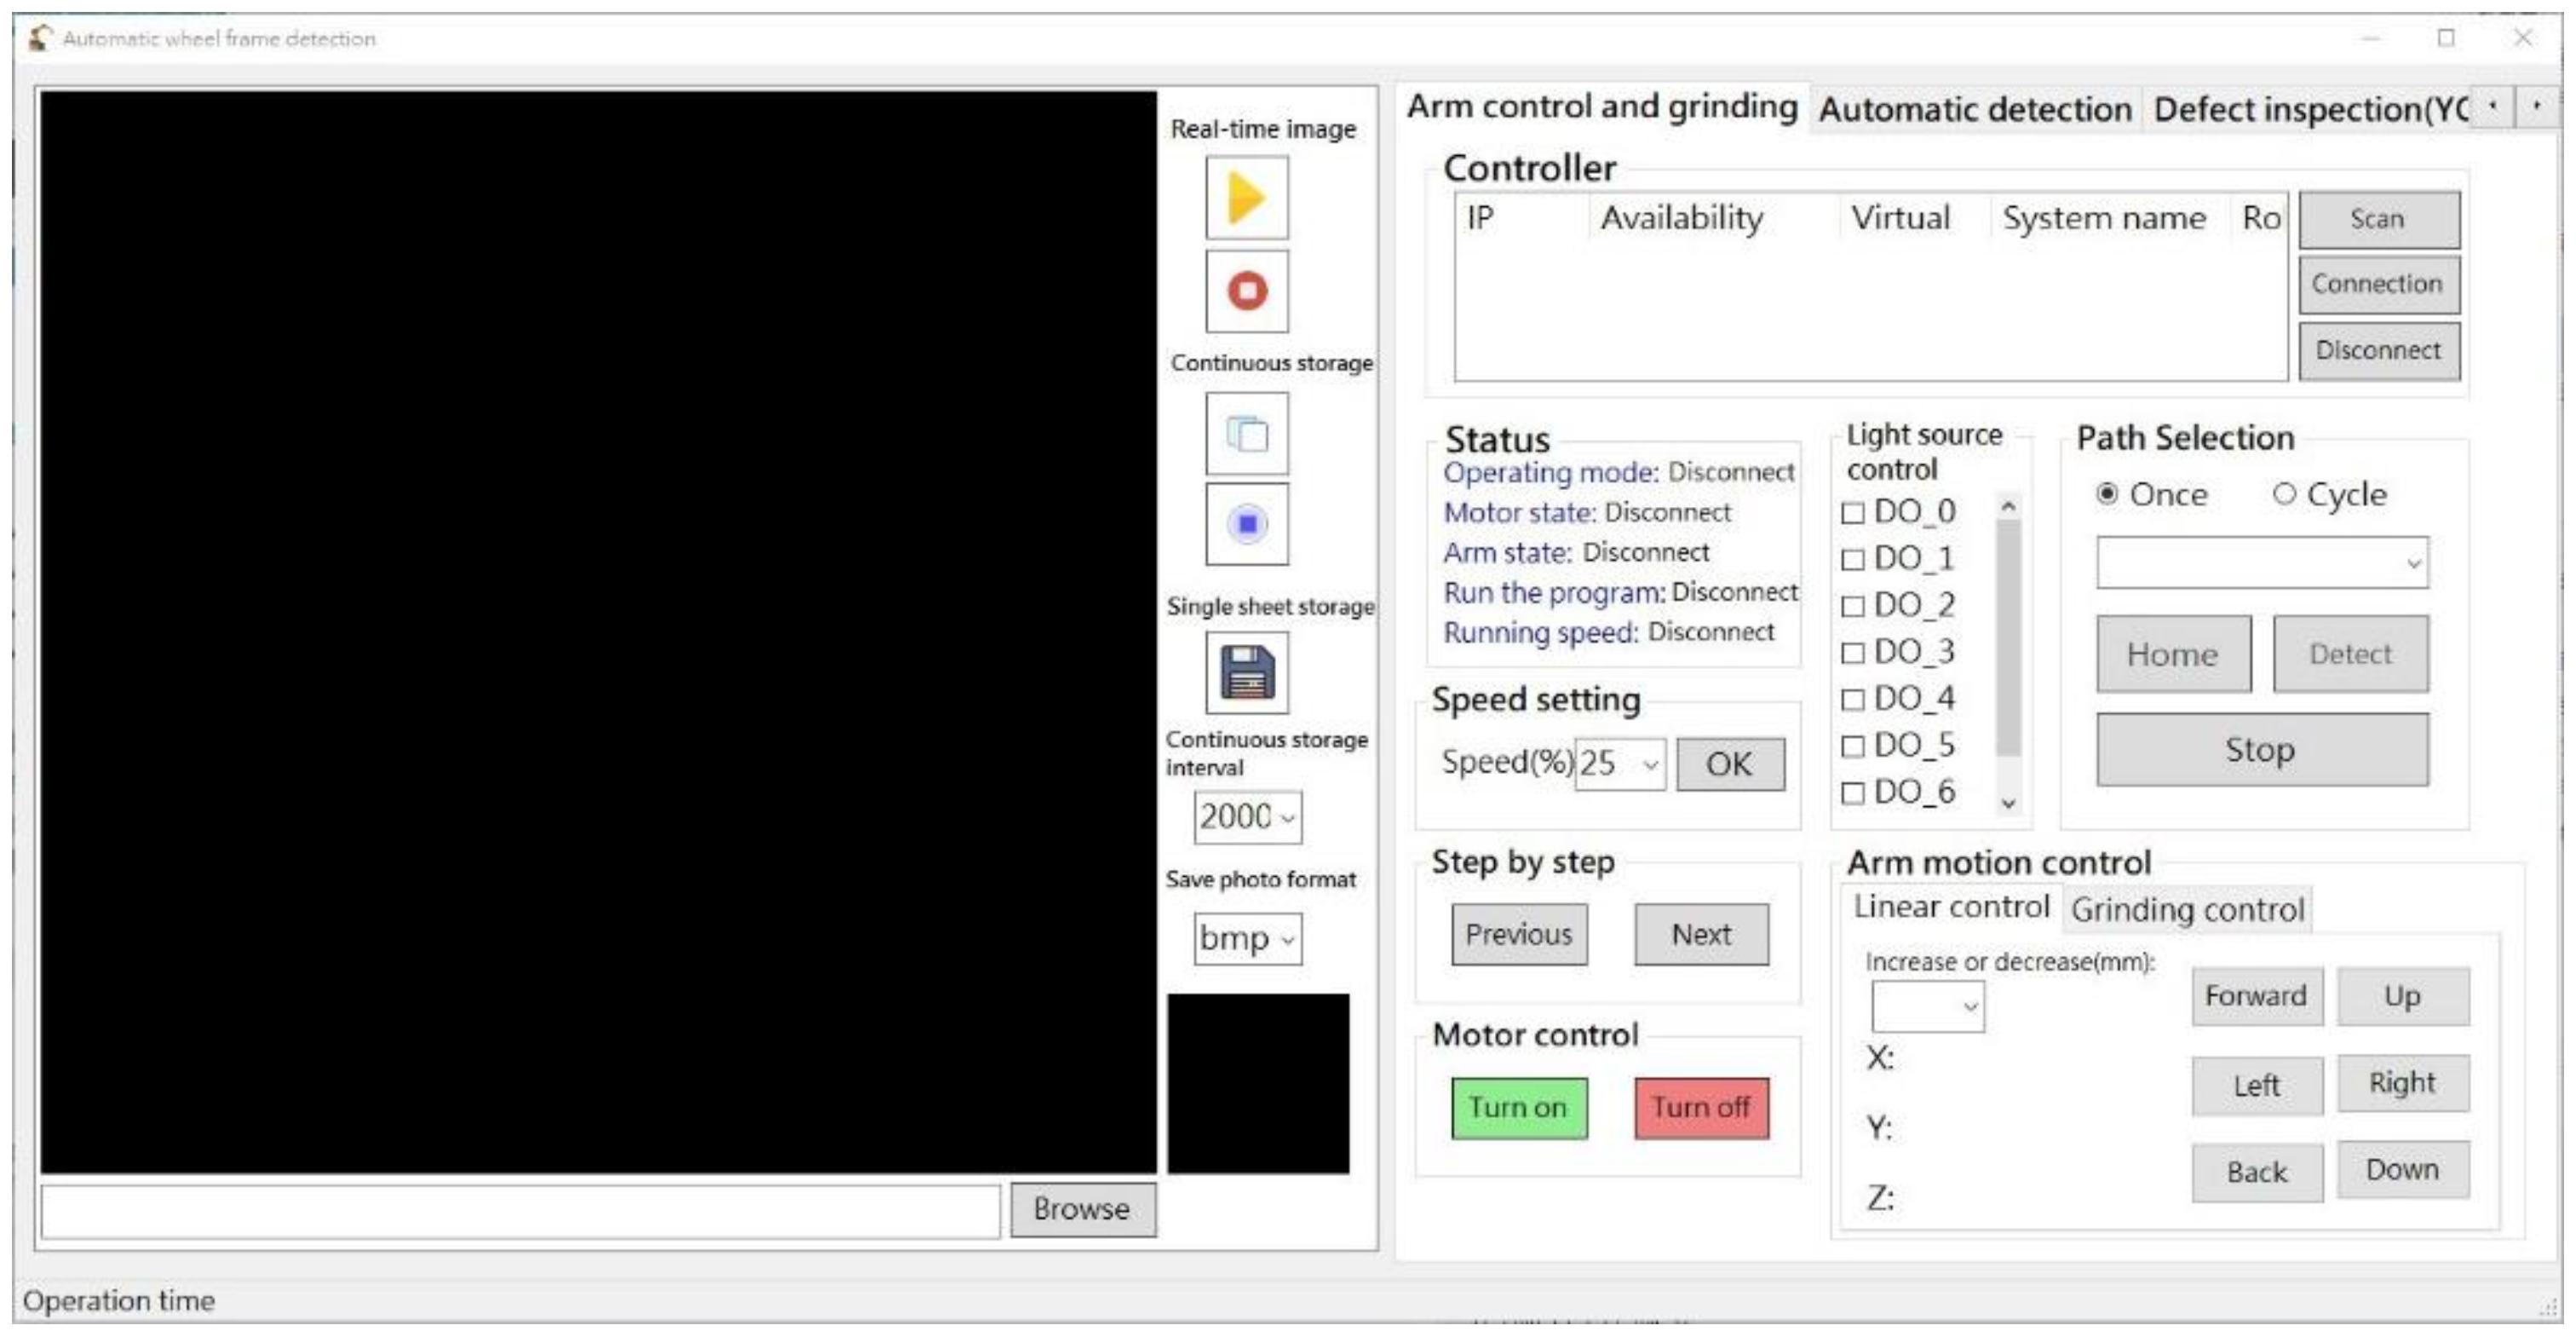Click the file path field beside Browse
Image resolution: width=2576 pixels, height=1337 pixels.
click(520, 1211)
